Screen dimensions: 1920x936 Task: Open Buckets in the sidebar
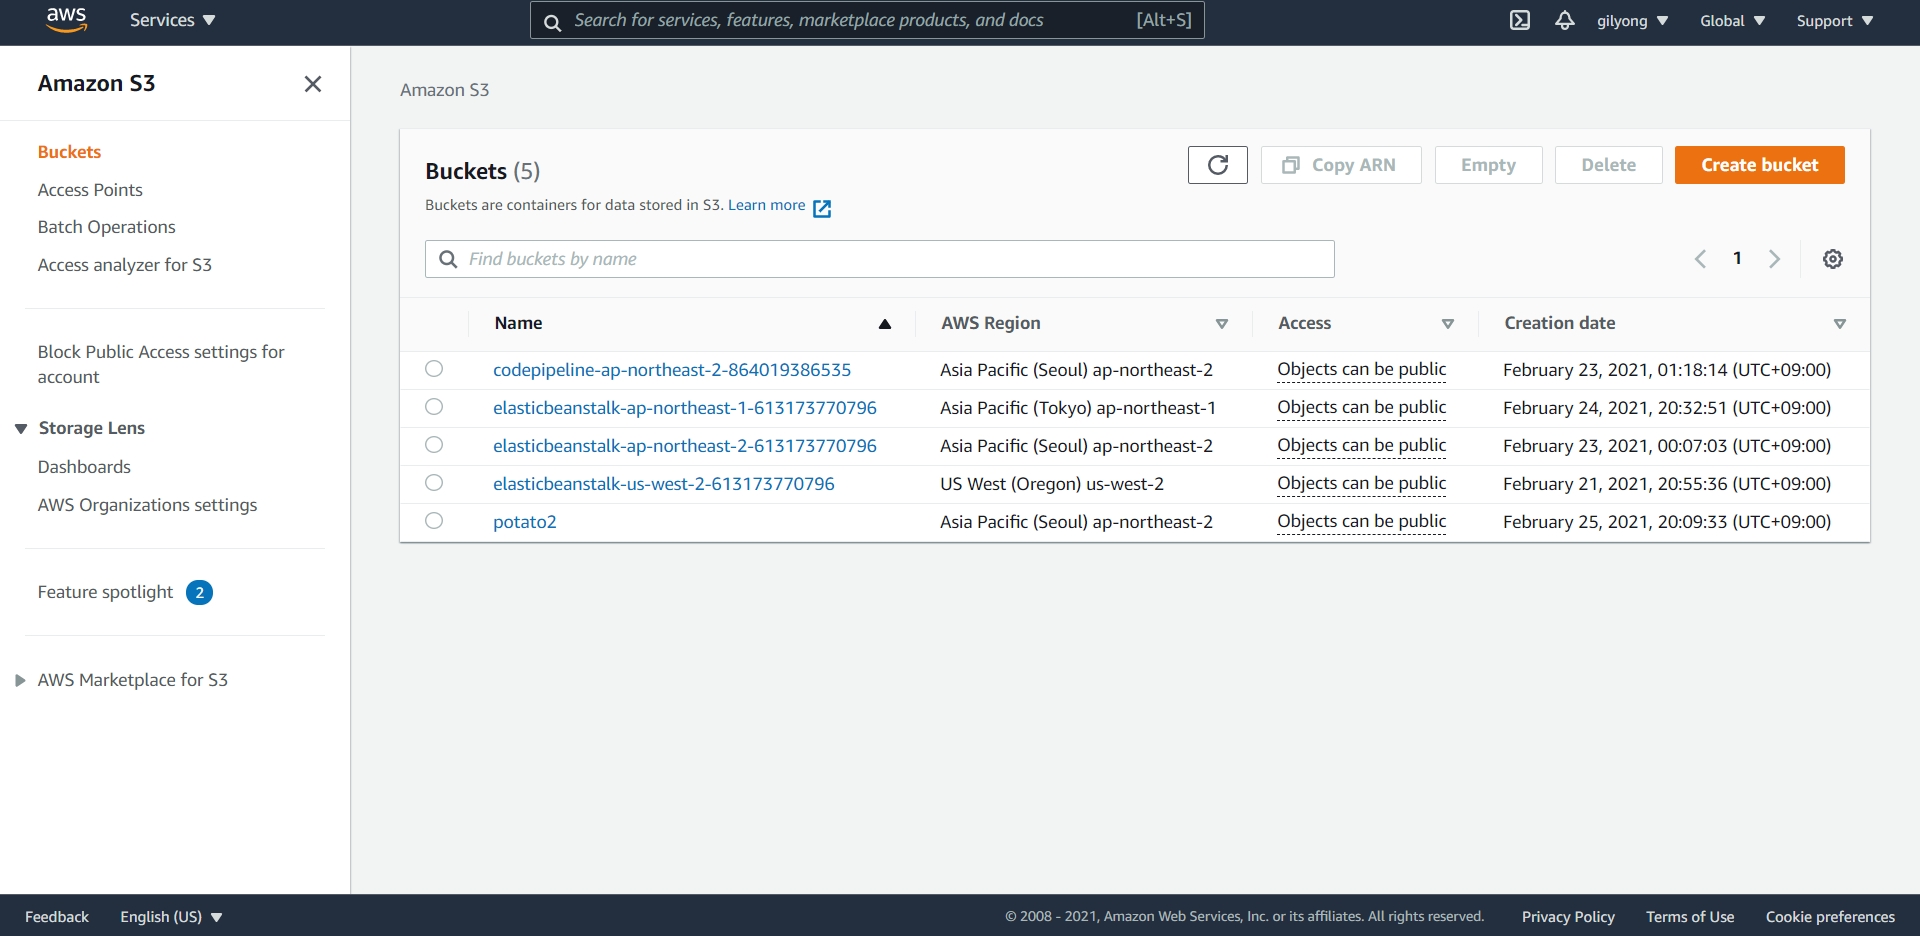coord(69,152)
